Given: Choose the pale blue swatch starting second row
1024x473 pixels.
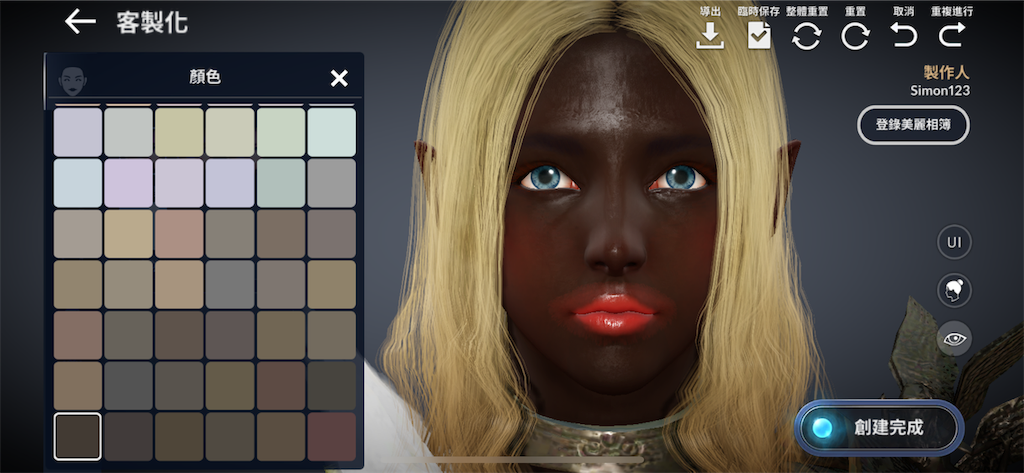Looking at the screenshot, I should (x=78, y=183).
